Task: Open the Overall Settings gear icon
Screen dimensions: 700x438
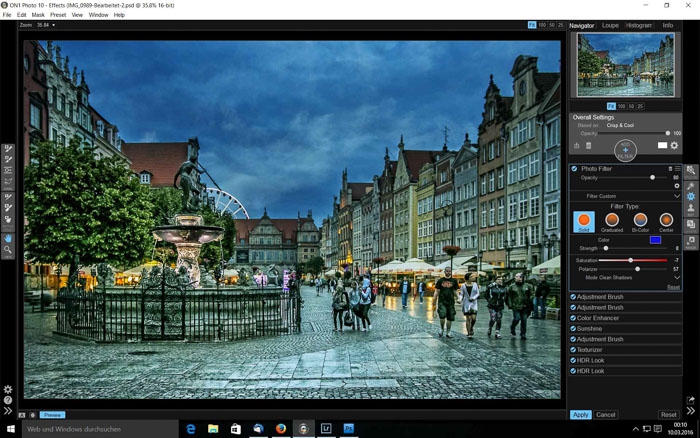Action: pos(674,145)
